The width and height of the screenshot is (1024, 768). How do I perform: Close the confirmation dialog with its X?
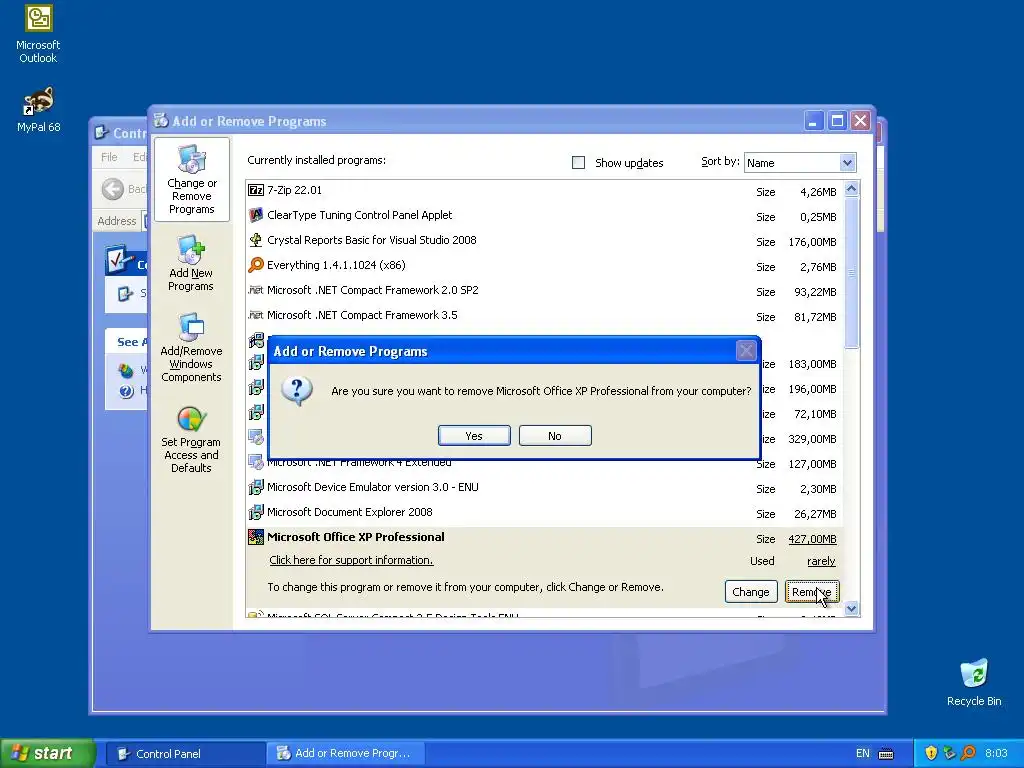(746, 351)
